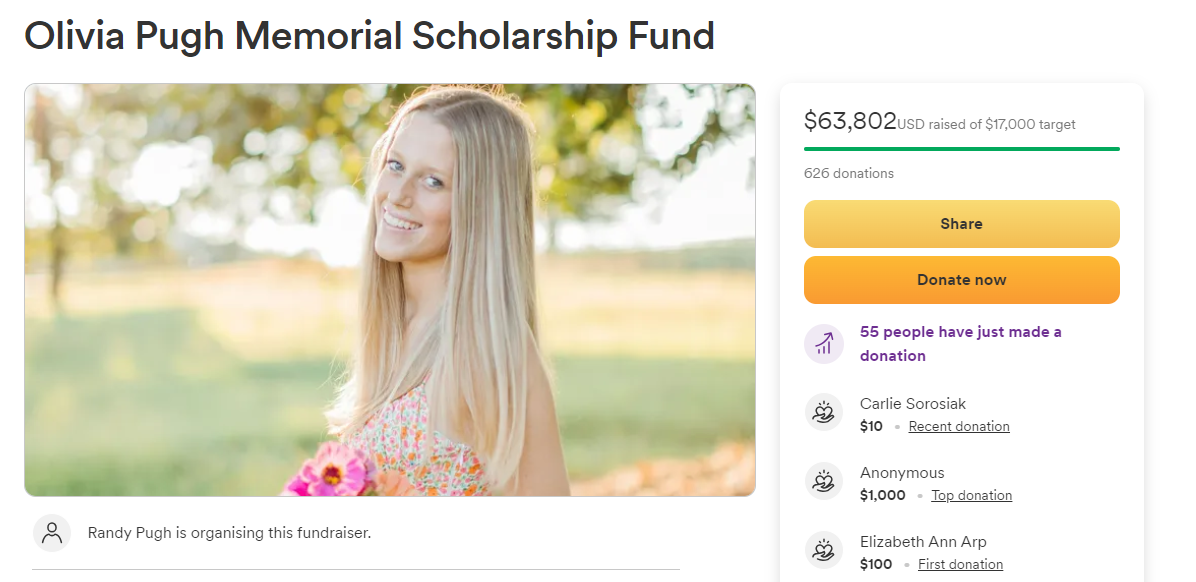Click the green fundraising progress bar
1196x582 pixels.
[x=961, y=149]
